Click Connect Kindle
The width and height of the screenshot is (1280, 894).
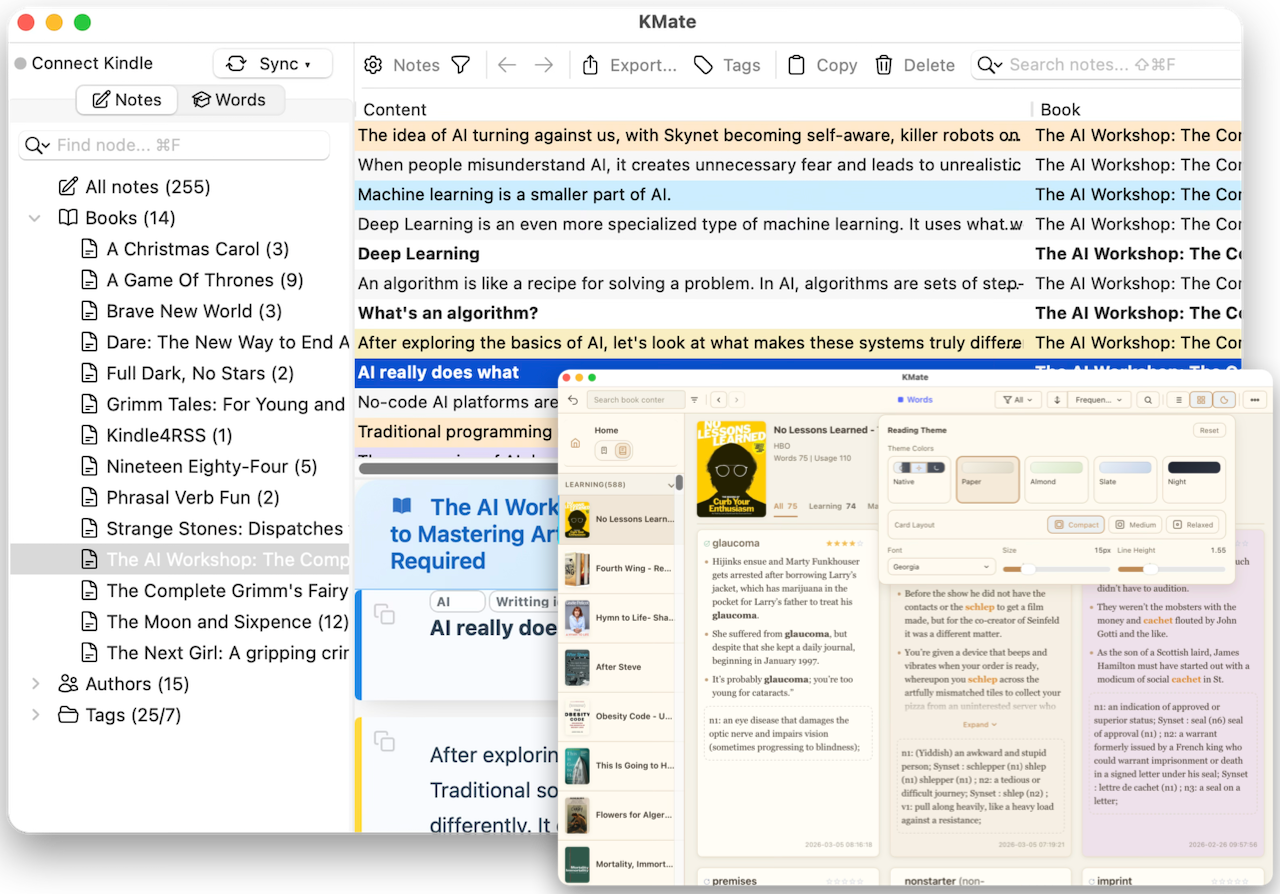[84, 63]
